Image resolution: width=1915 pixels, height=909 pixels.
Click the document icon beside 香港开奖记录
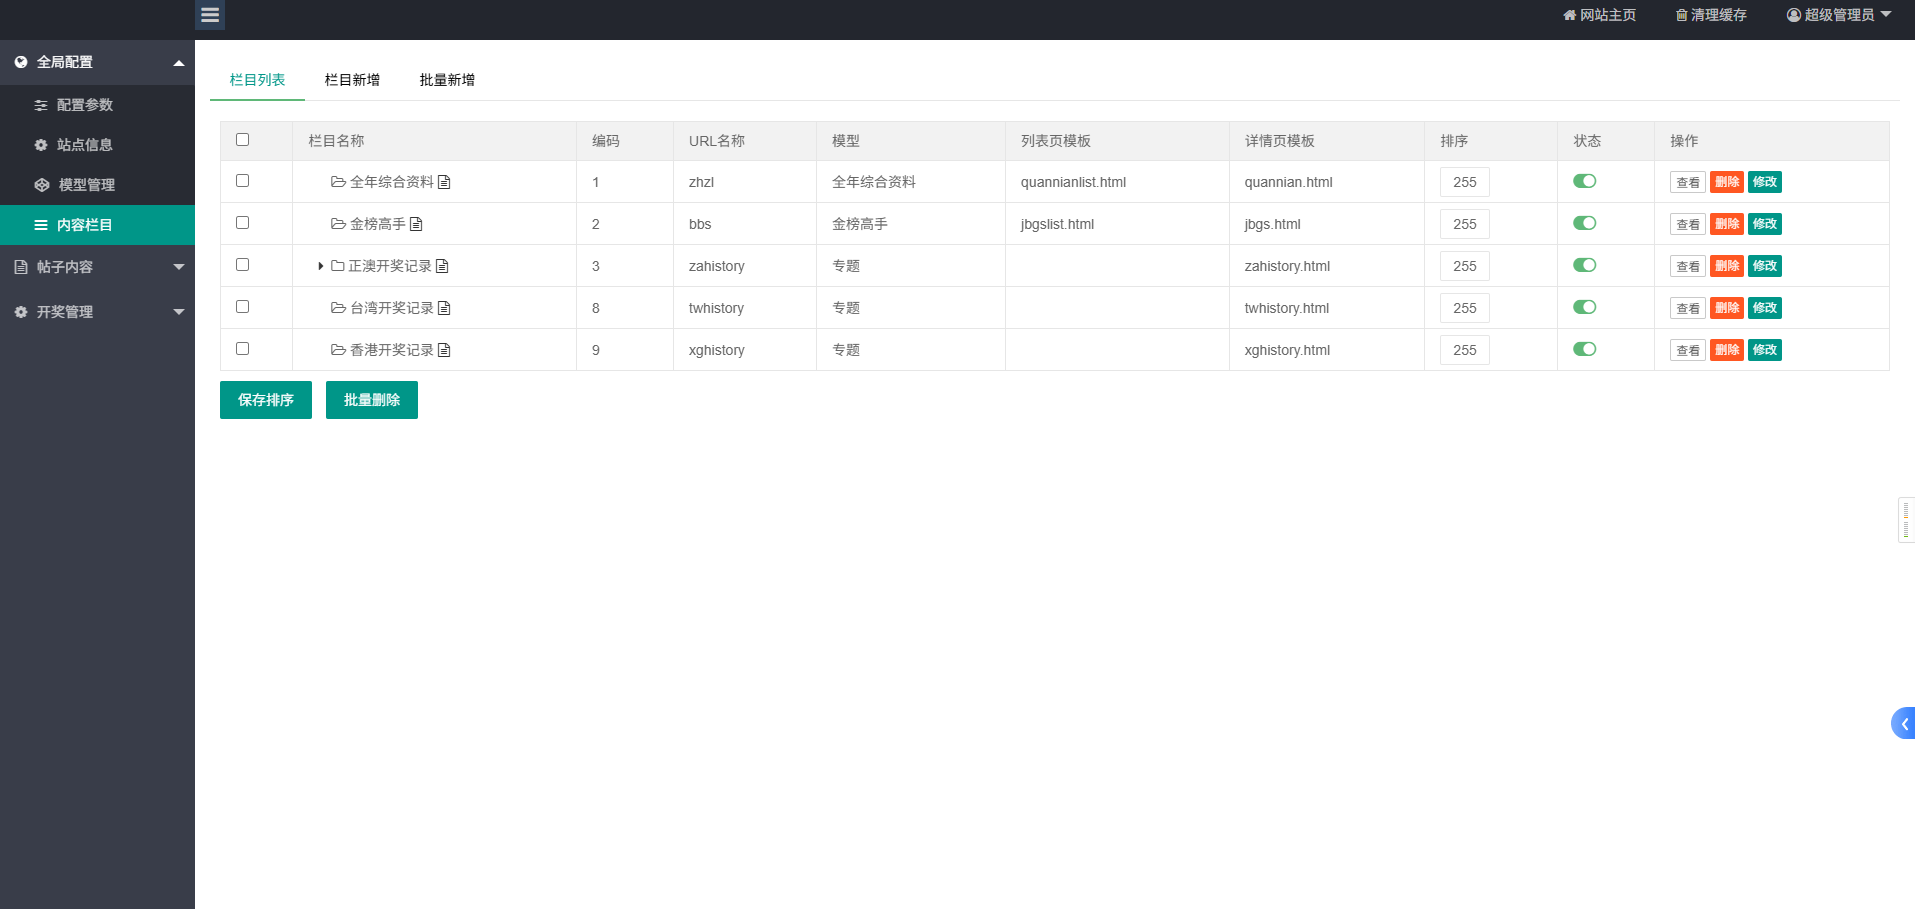point(444,350)
